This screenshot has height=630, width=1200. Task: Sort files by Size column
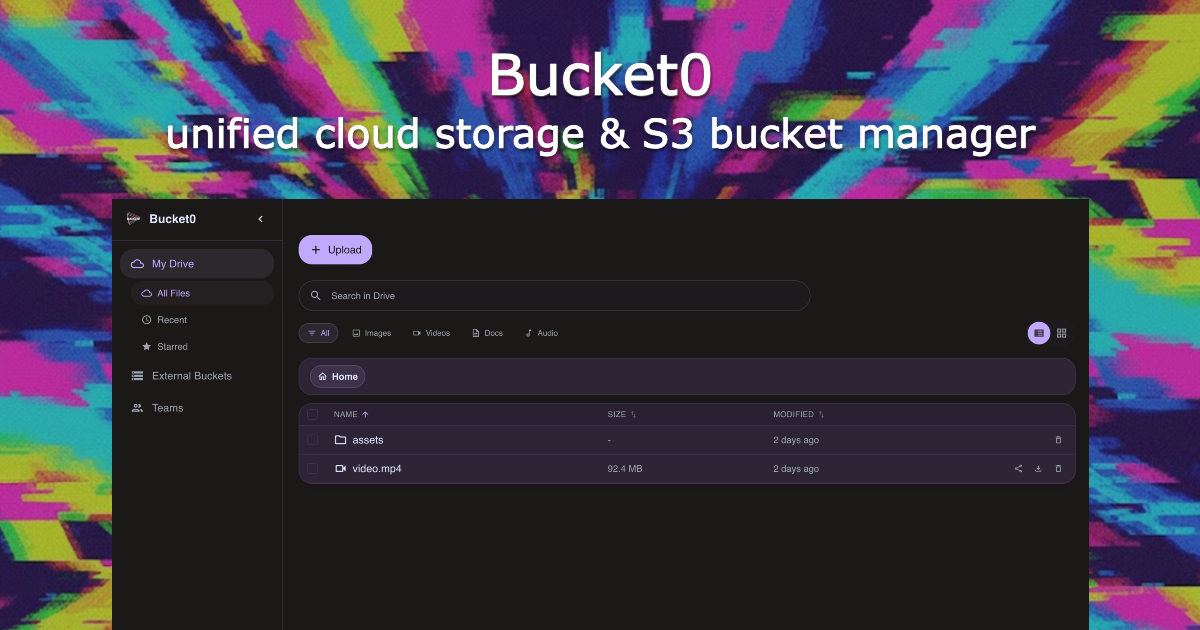pos(617,414)
